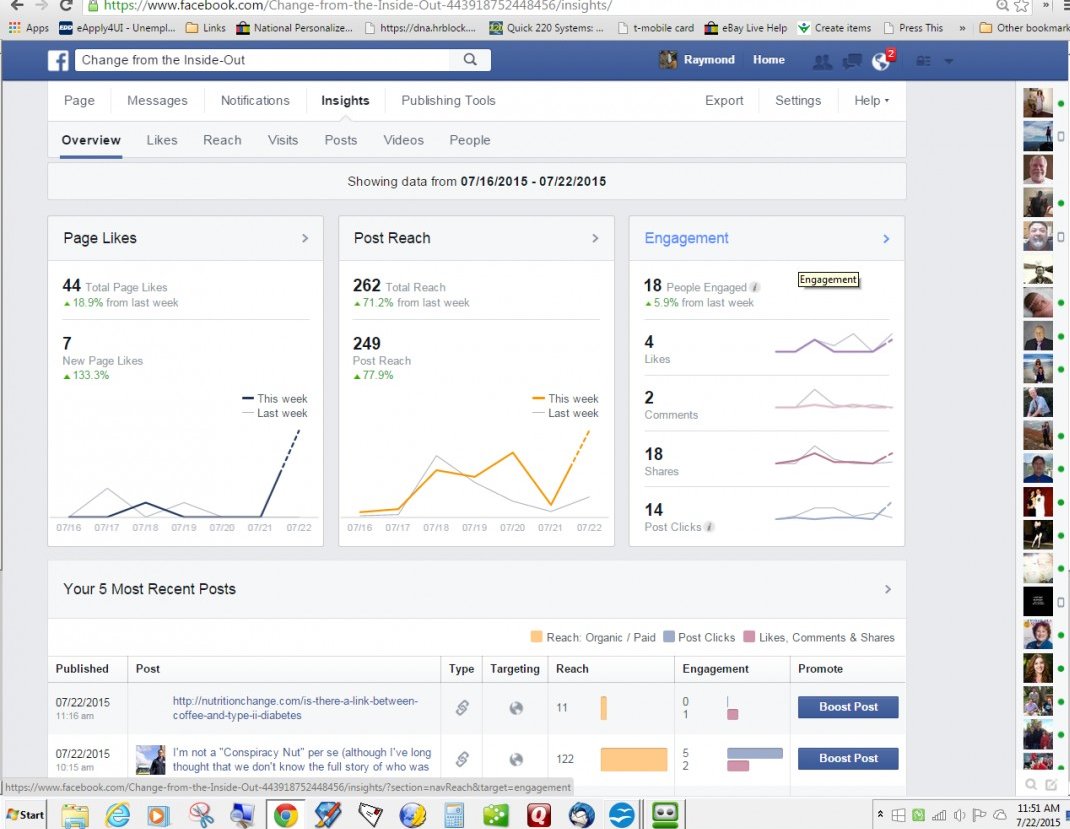Open the nutritionchange.com coffee diabetes post link
Screen dimensions: 1070x829
(295, 708)
